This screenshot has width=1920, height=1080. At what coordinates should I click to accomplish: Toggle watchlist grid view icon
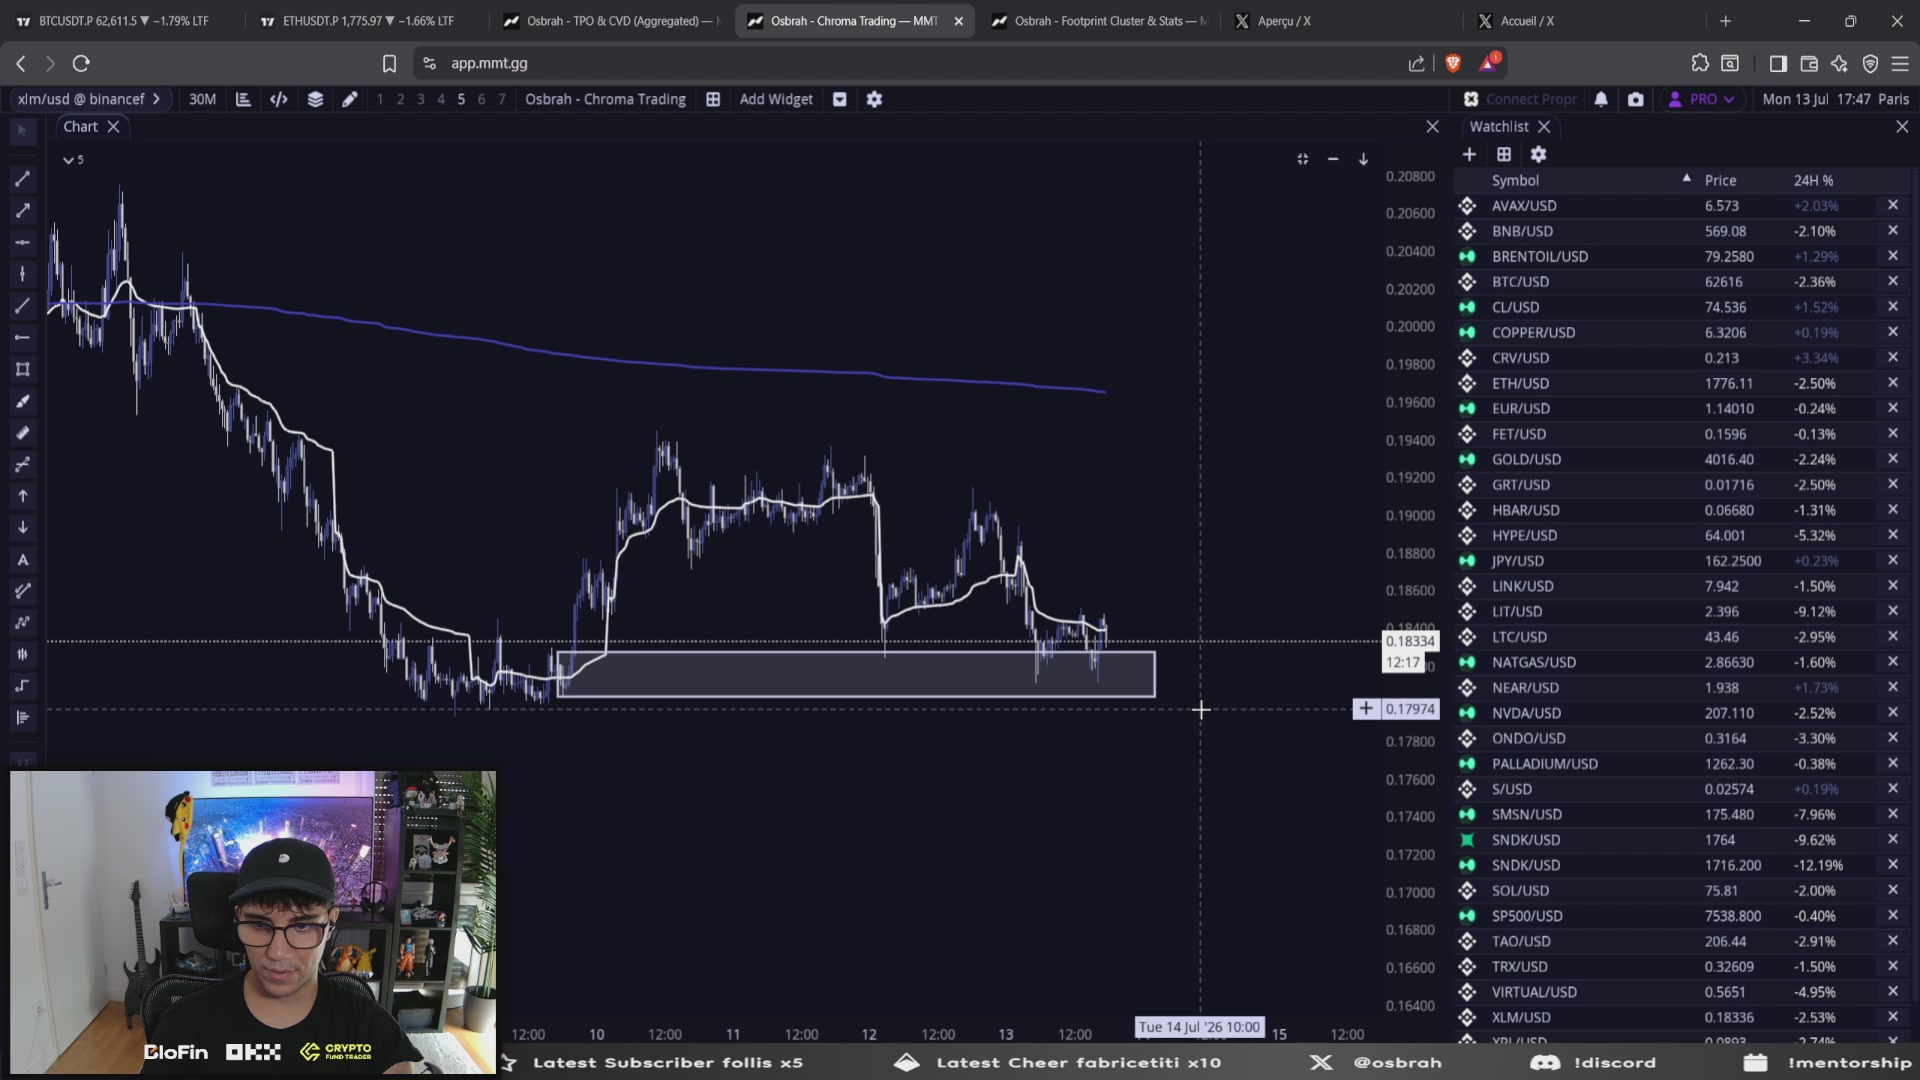tap(1504, 154)
